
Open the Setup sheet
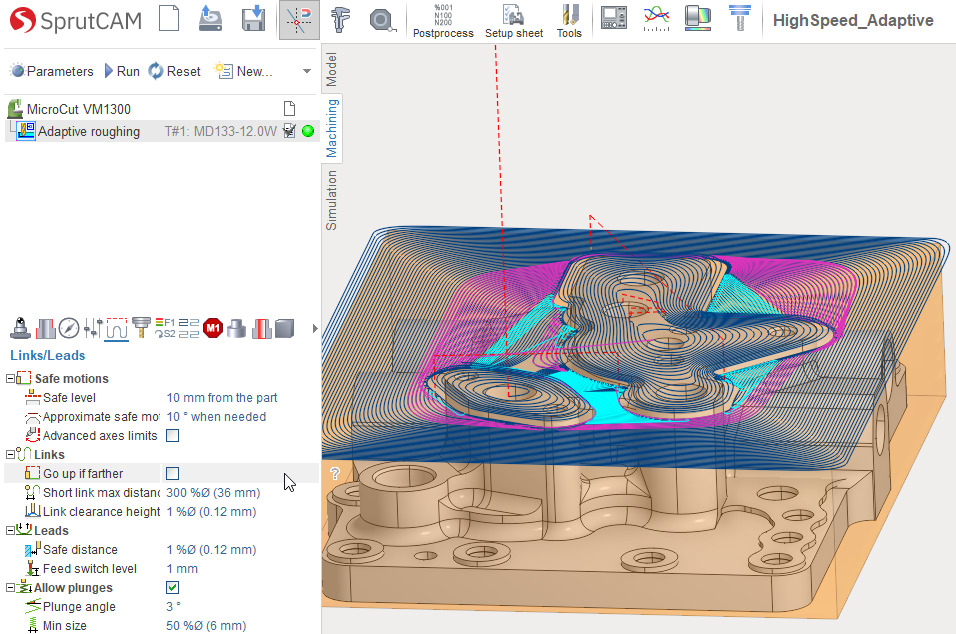point(514,21)
